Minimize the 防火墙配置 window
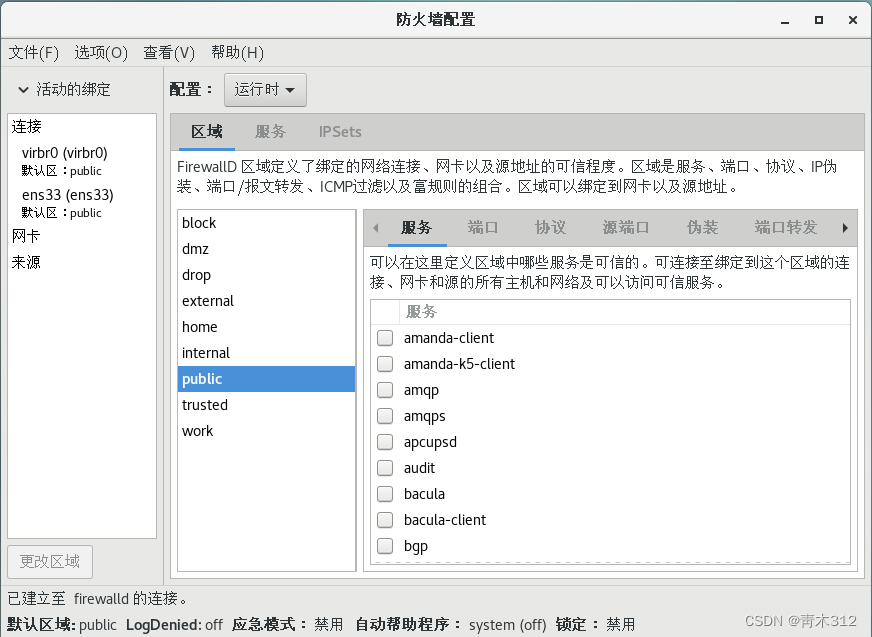 point(785,21)
